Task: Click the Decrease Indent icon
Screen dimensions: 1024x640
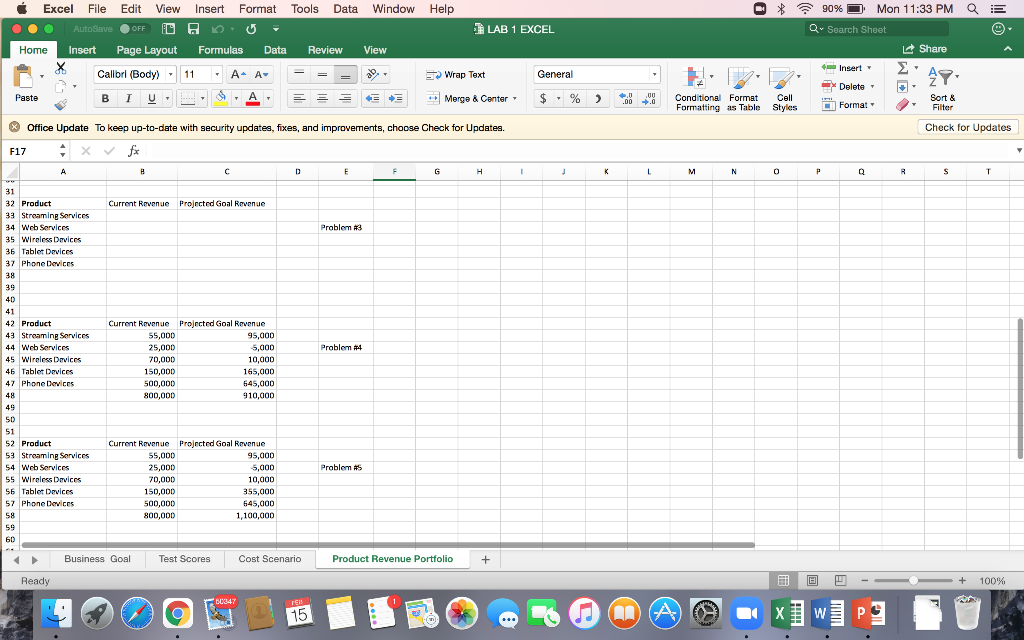Action: click(372, 99)
